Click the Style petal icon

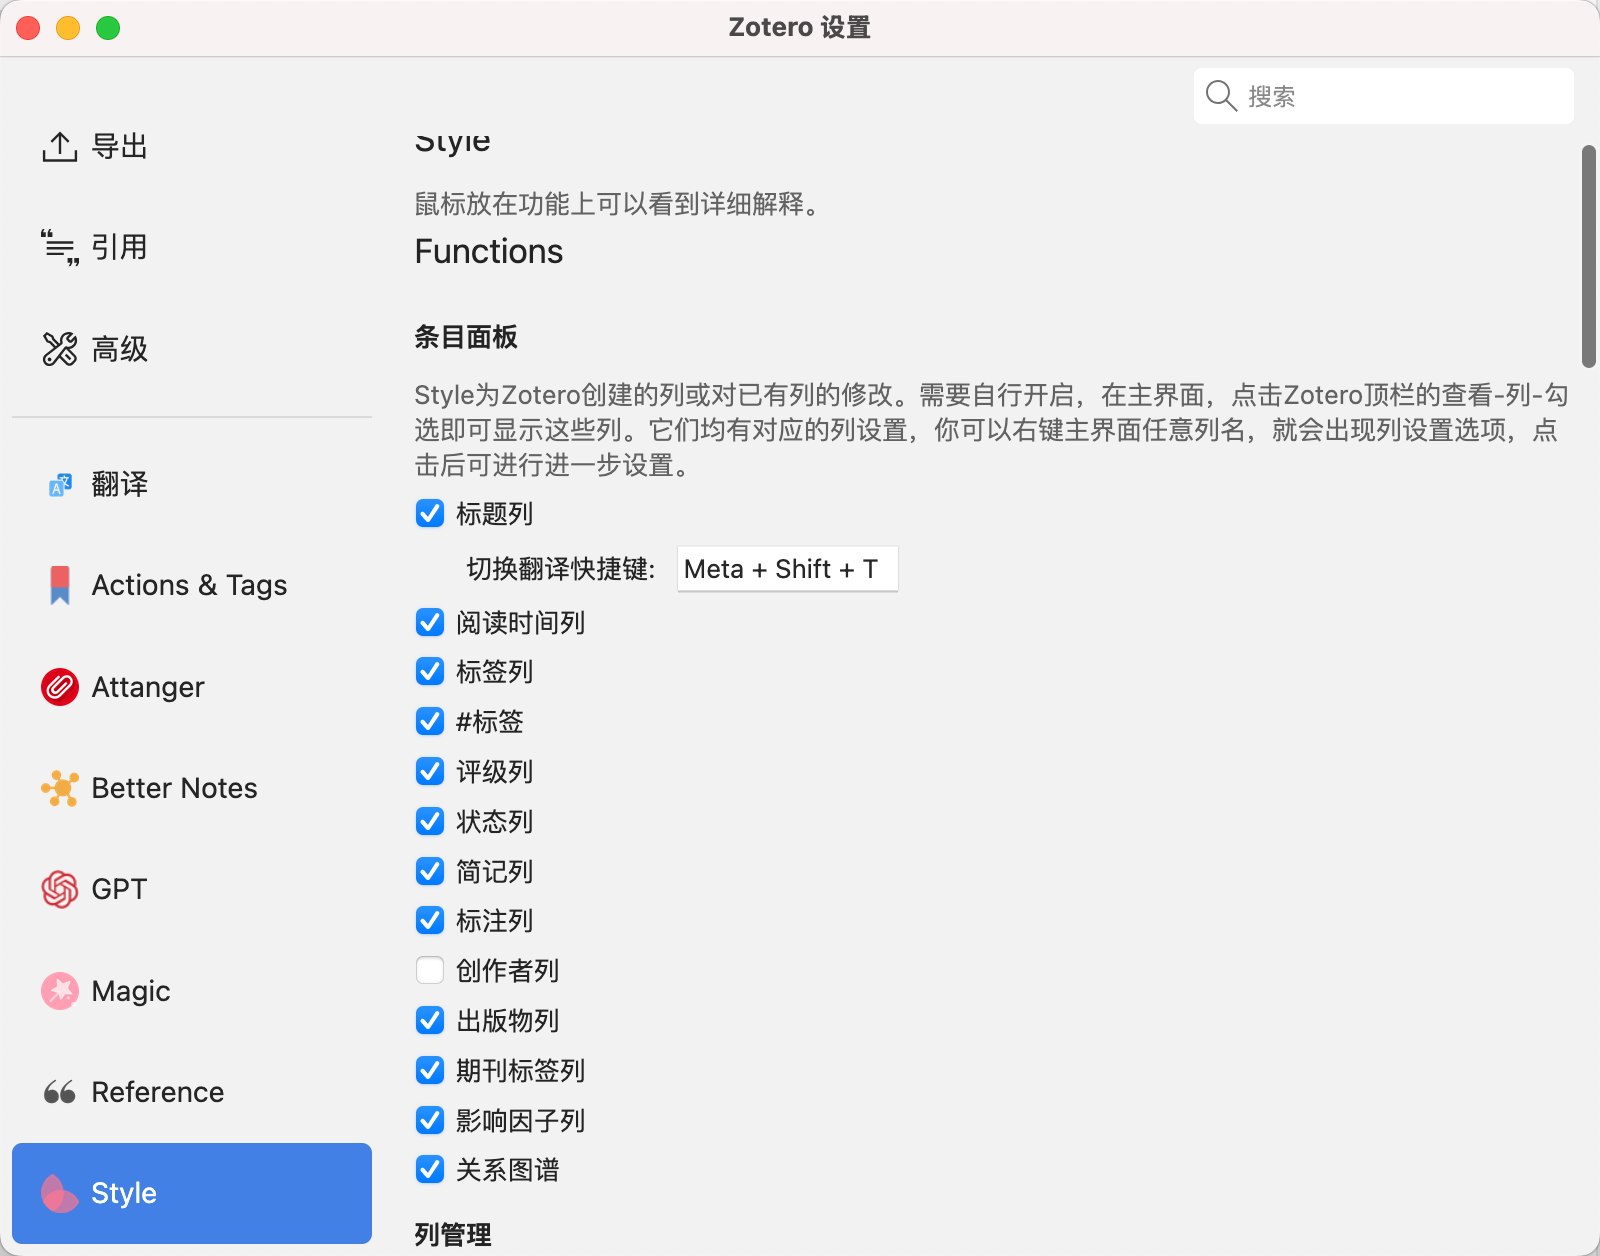coord(60,1193)
